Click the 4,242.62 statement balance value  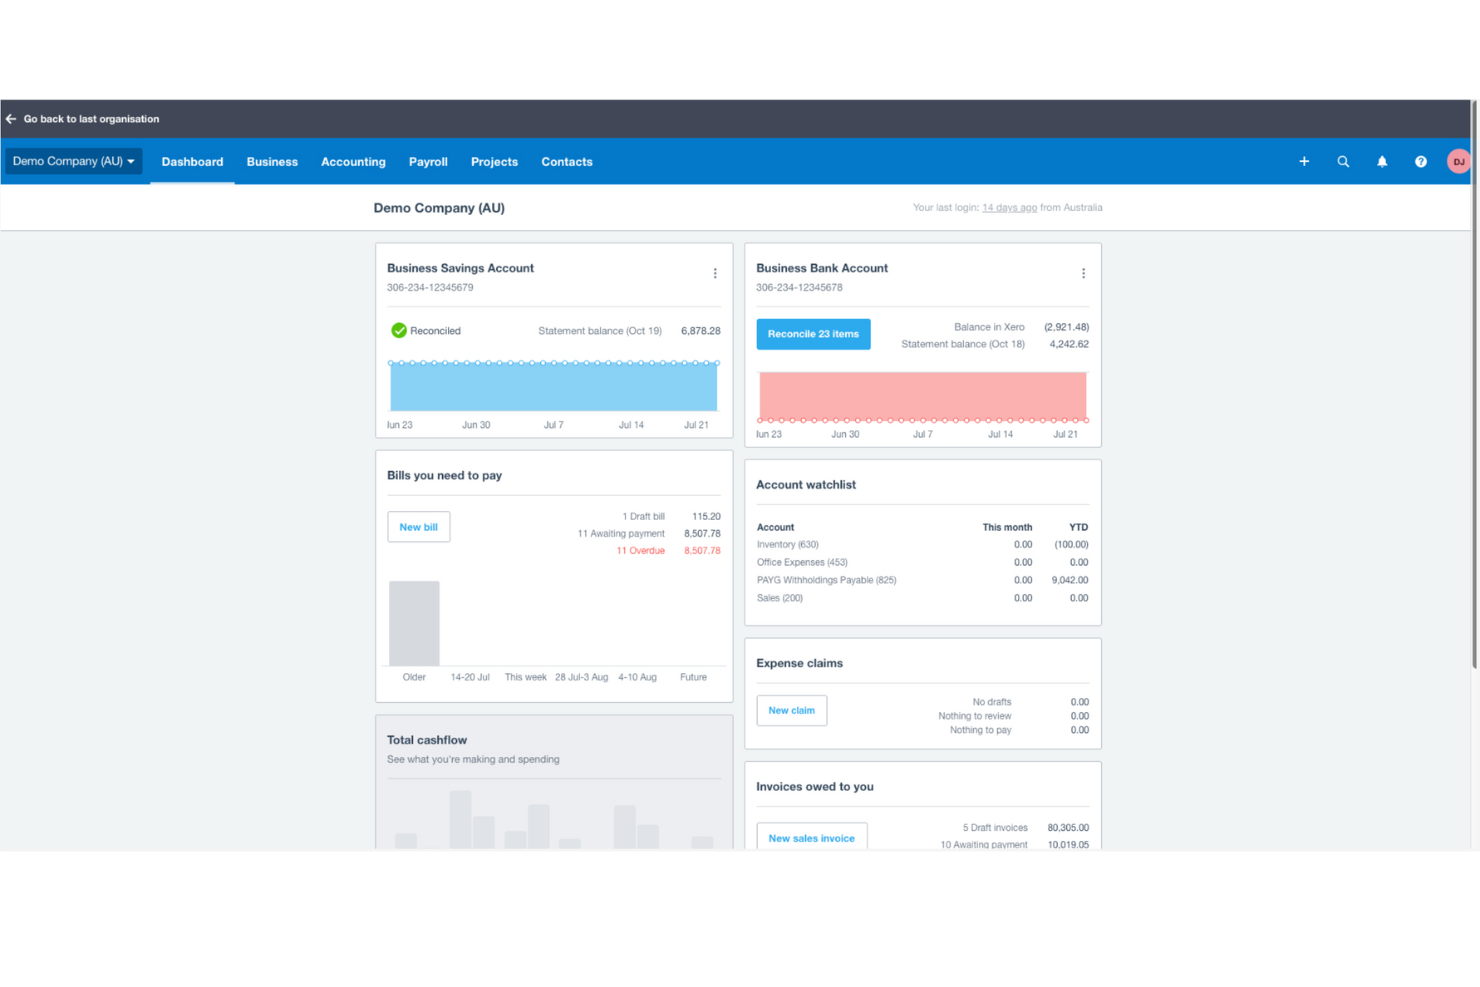(x=1069, y=344)
